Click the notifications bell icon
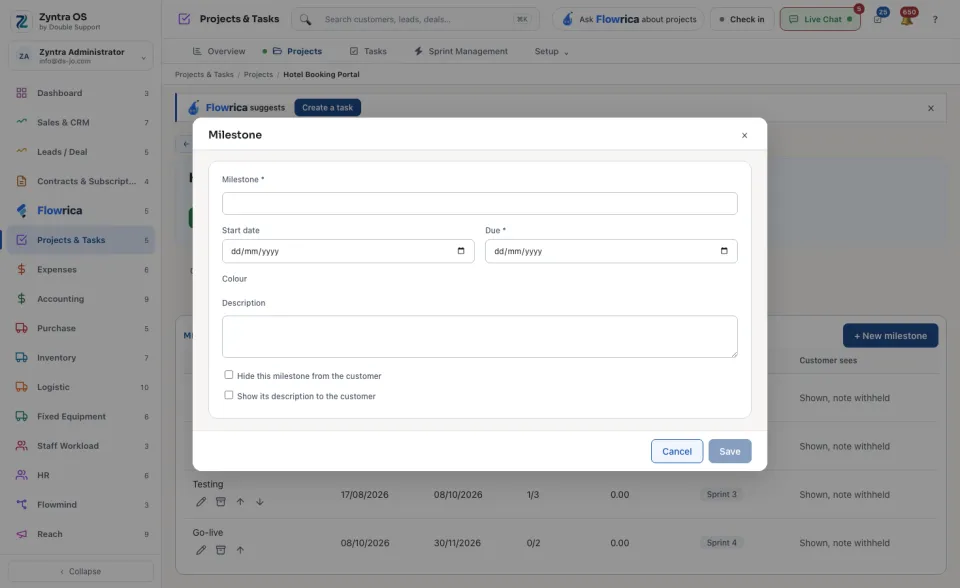 tap(907, 19)
